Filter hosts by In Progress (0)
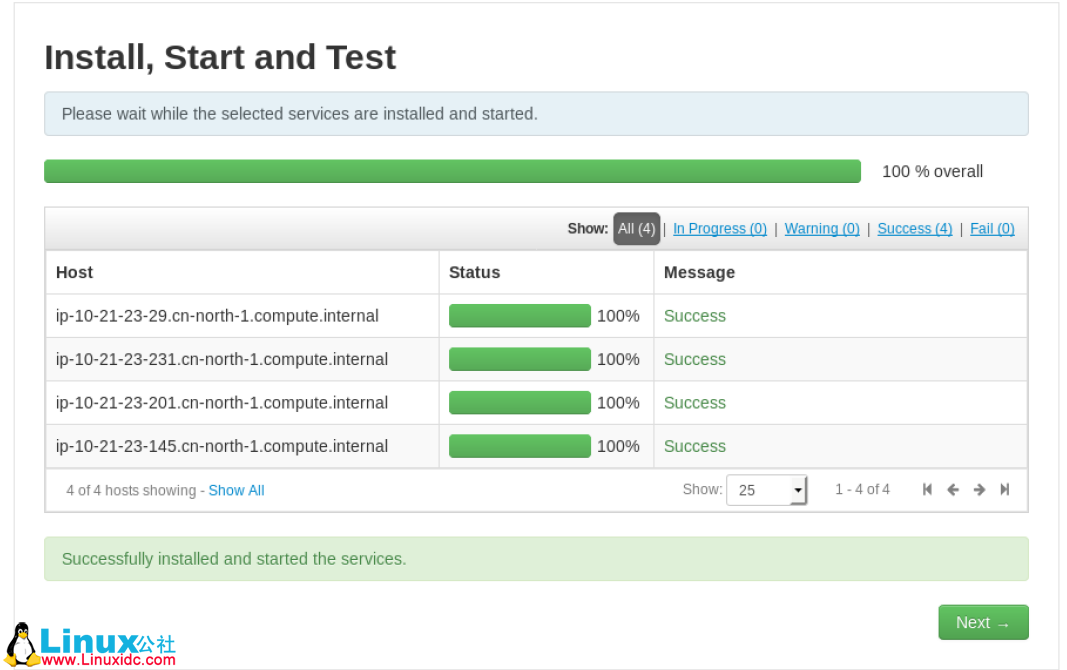This screenshot has width=1067, height=670. 719,229
